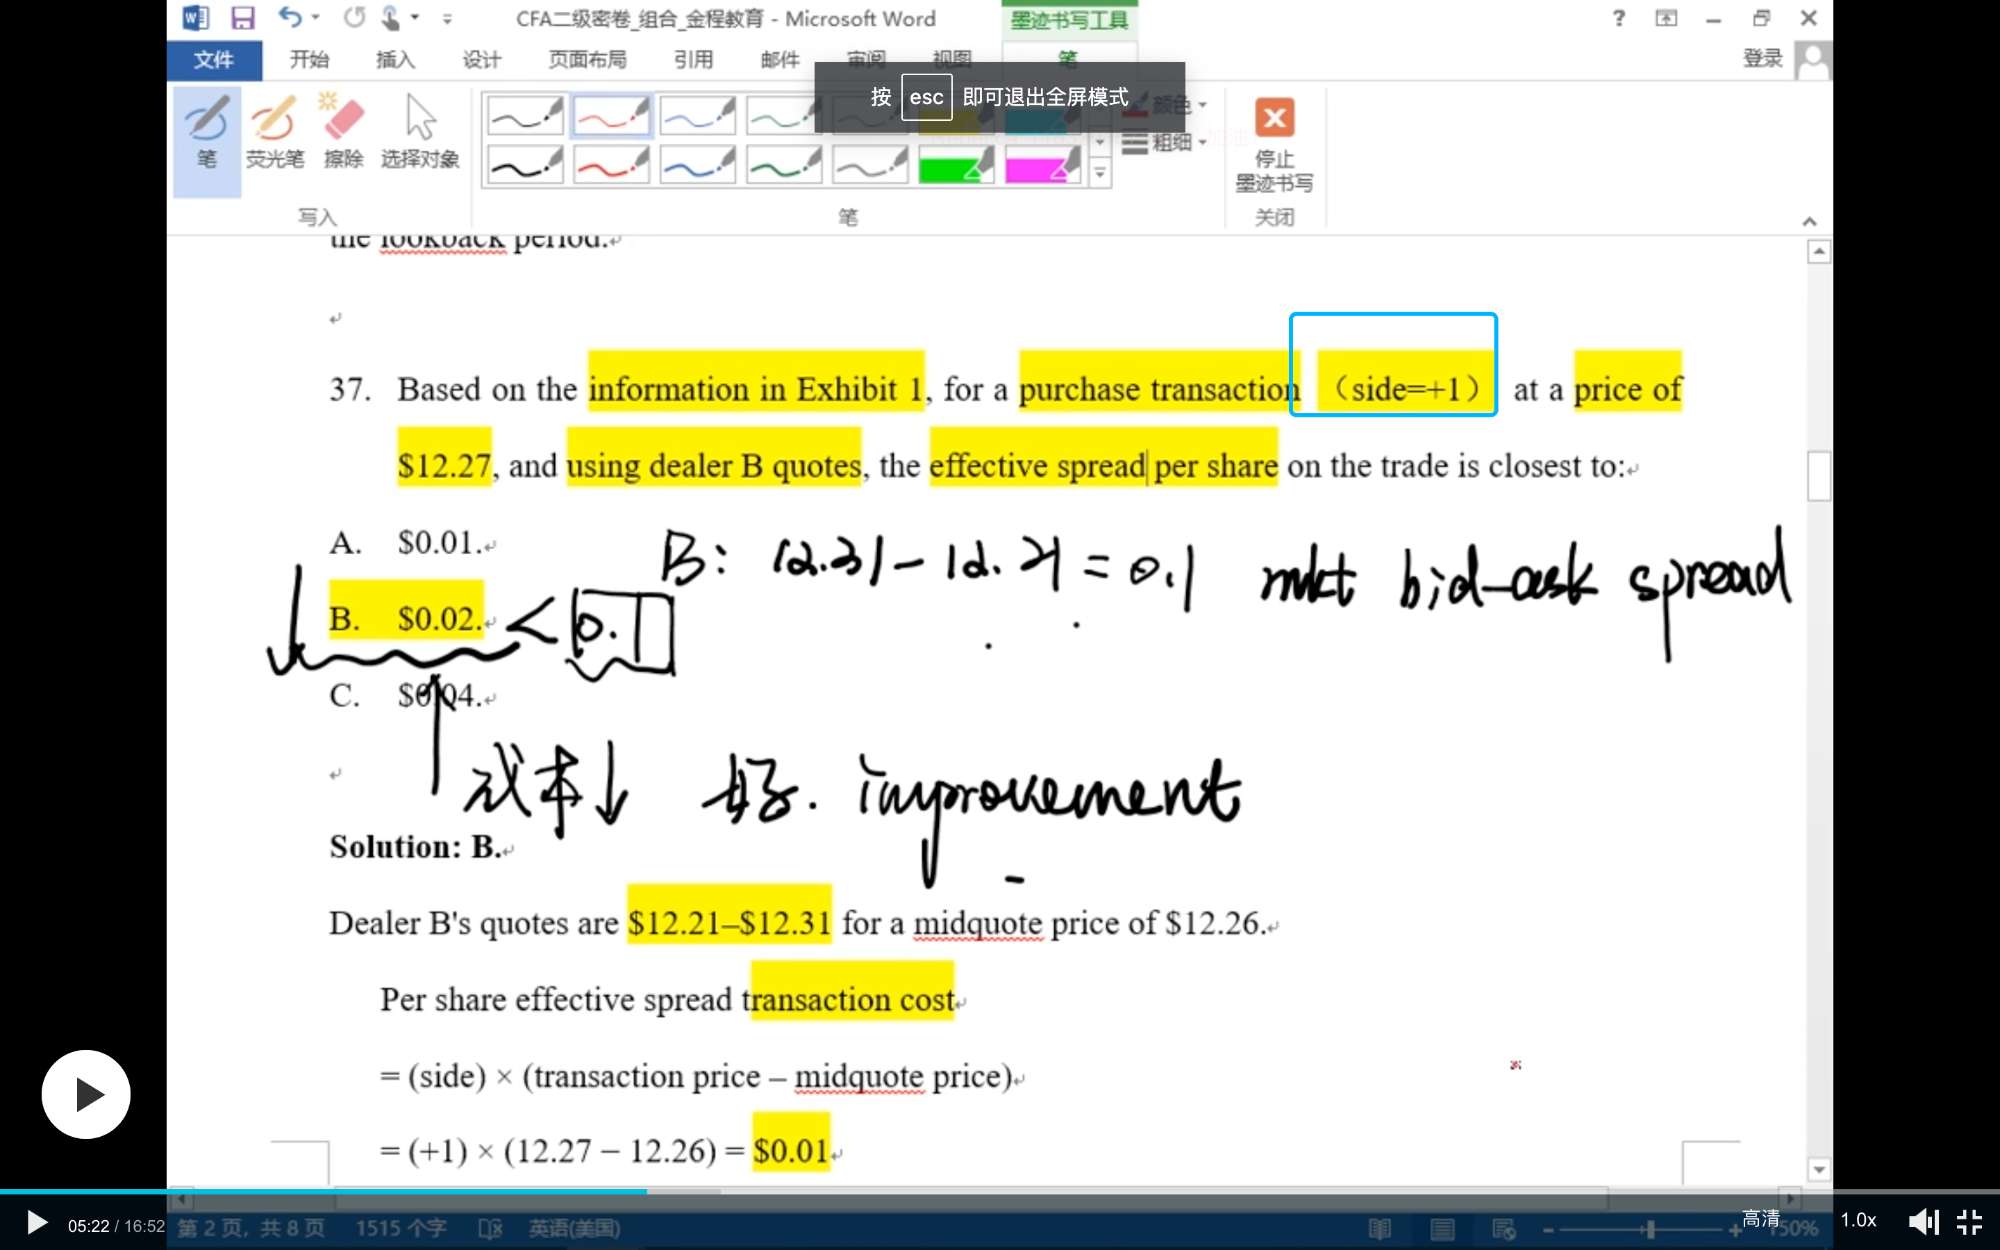
Task: Click the Save icon in the quick access toolbar
Action: [x=242, y=18]
